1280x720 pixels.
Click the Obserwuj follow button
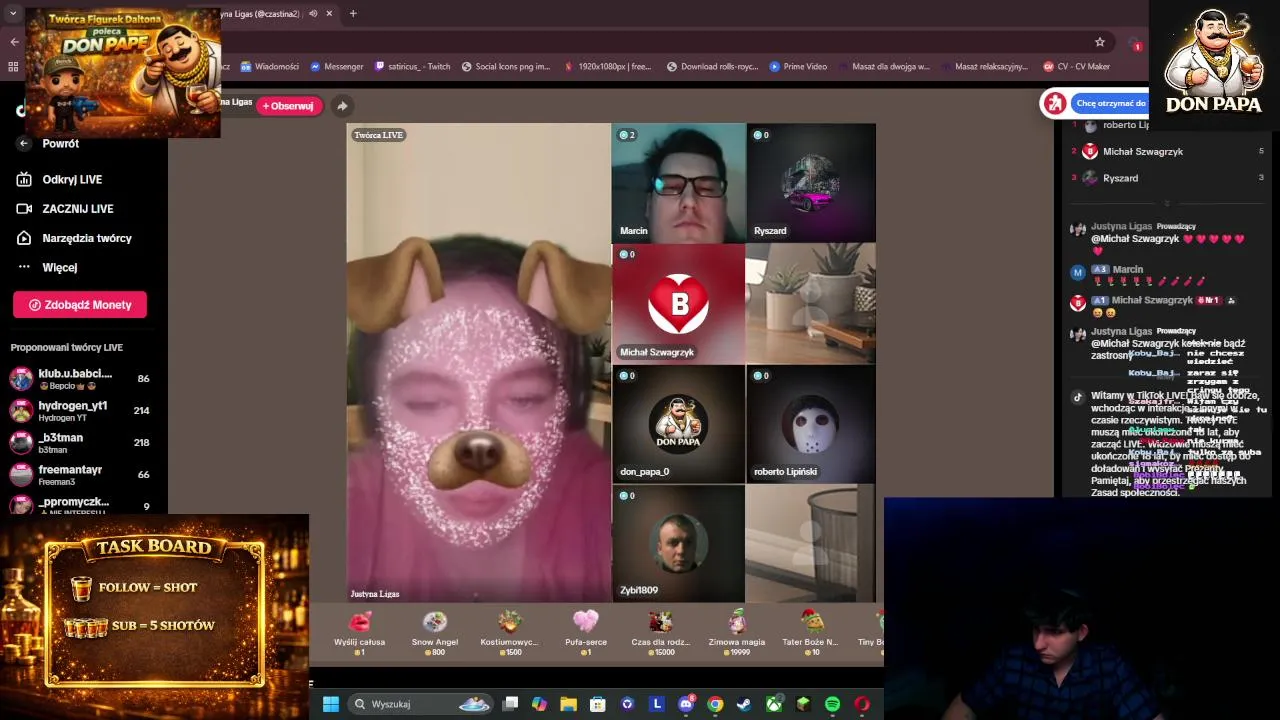(289, 106)
